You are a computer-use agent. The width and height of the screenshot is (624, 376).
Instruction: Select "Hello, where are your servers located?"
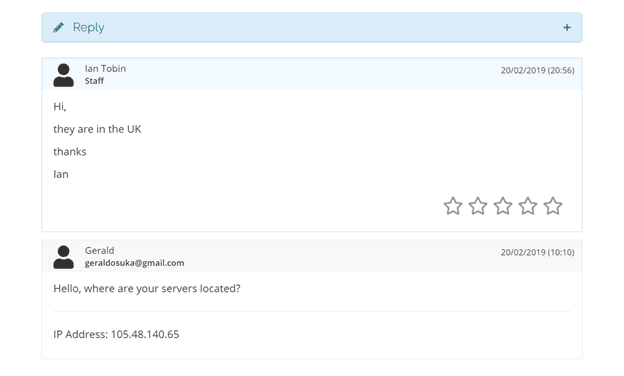(147, 288)
